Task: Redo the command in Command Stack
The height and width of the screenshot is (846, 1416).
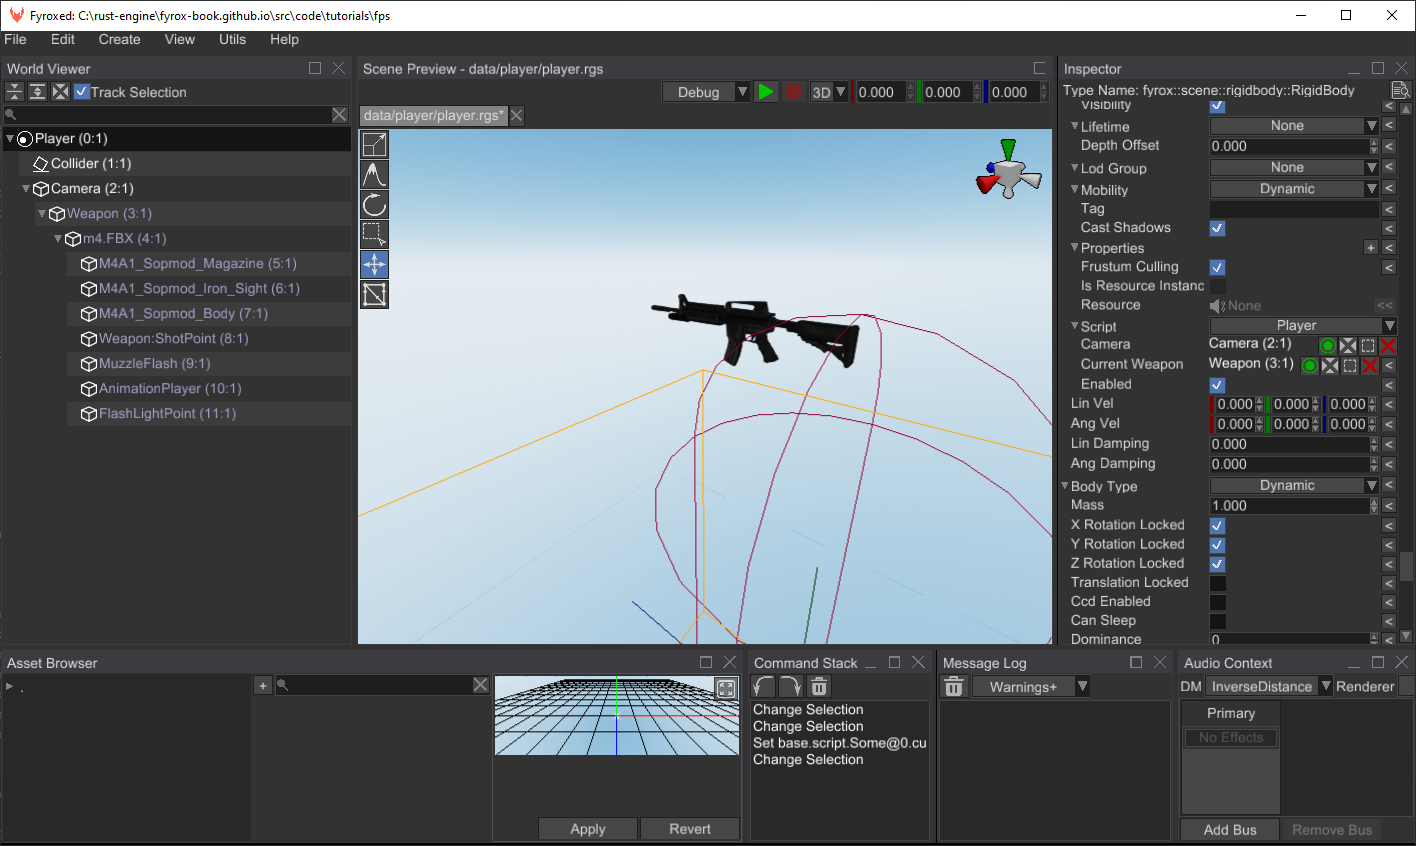Action: point(791,687)
